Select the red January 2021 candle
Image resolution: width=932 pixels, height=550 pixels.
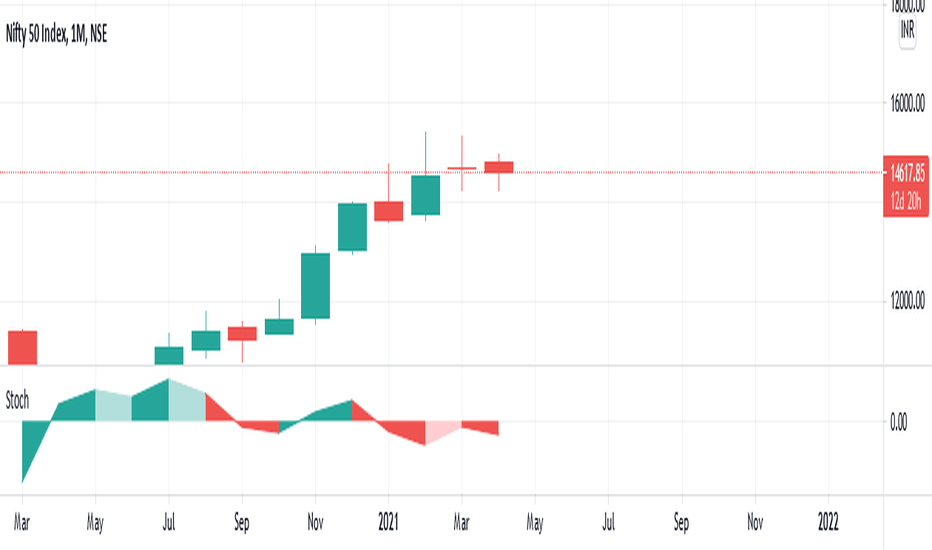(389, 210)
